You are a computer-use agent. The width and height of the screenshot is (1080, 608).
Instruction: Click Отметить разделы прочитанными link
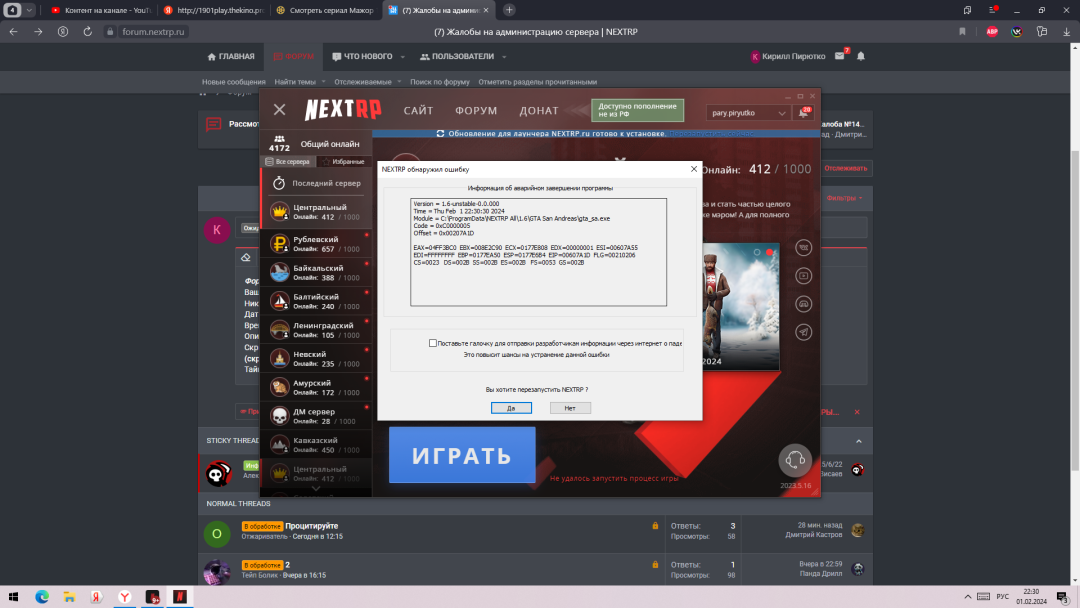(537, 82)
